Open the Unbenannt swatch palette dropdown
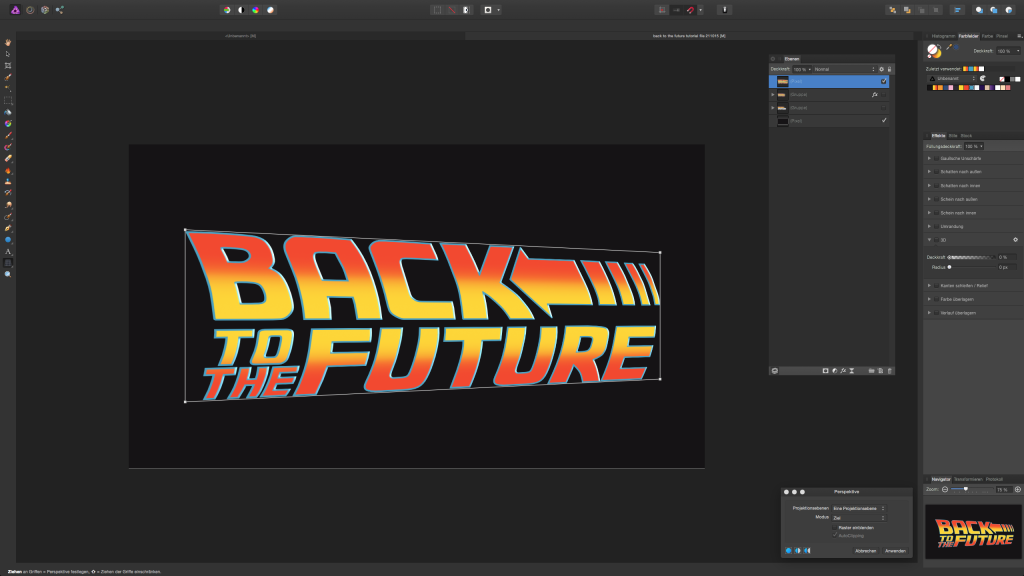1024x576 pixels. coord(952,78)
